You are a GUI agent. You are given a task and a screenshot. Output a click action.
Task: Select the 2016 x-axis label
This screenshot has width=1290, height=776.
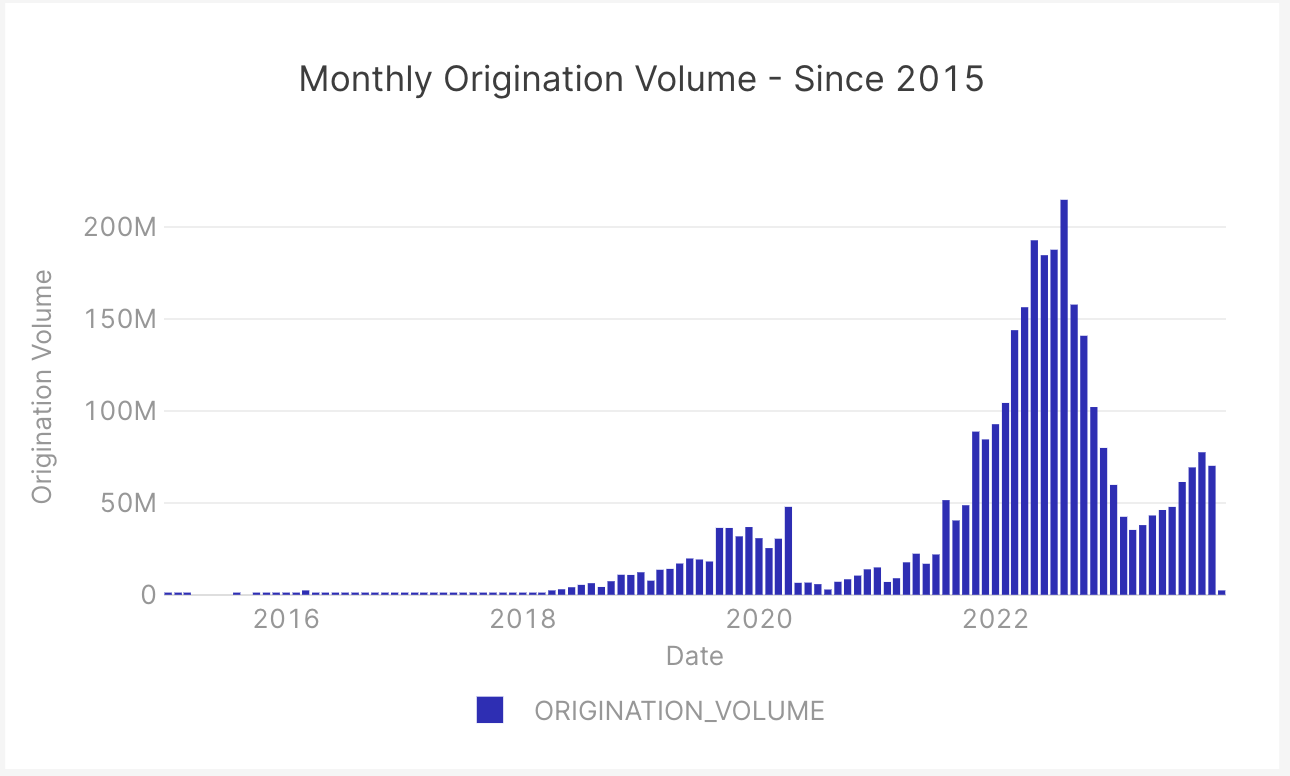pyautogui.click(x=287, y=619)
